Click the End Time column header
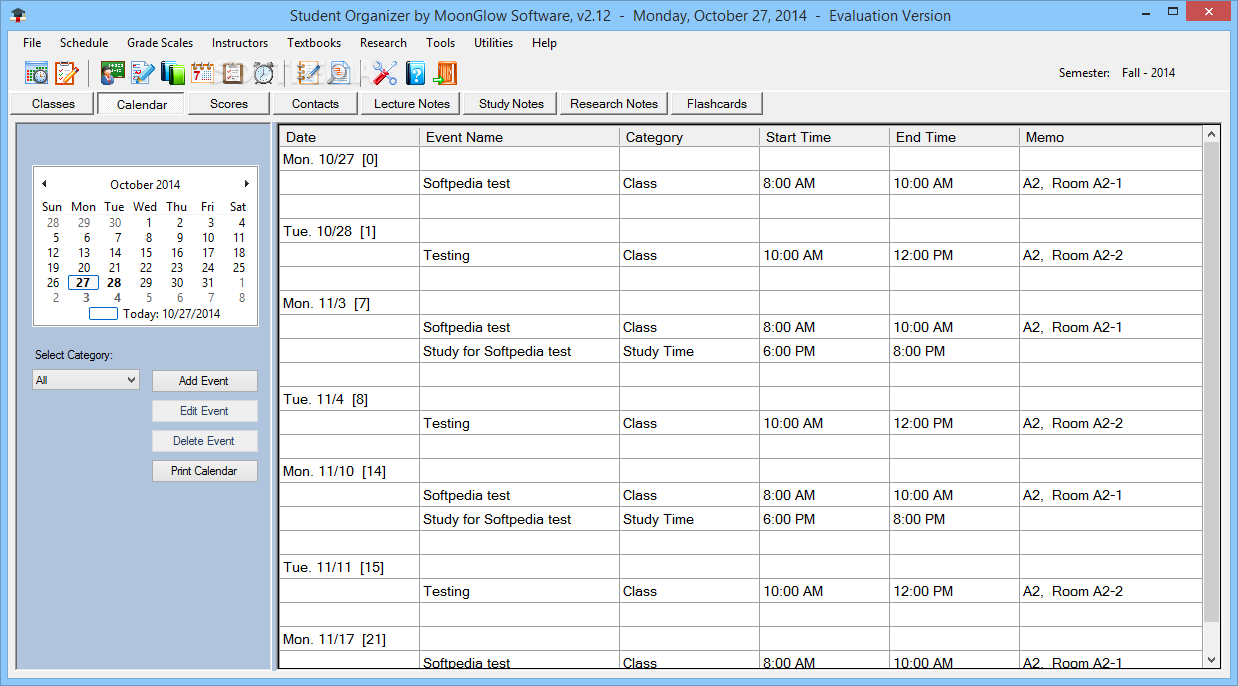 pyautogui.click(x=954, y=137)
